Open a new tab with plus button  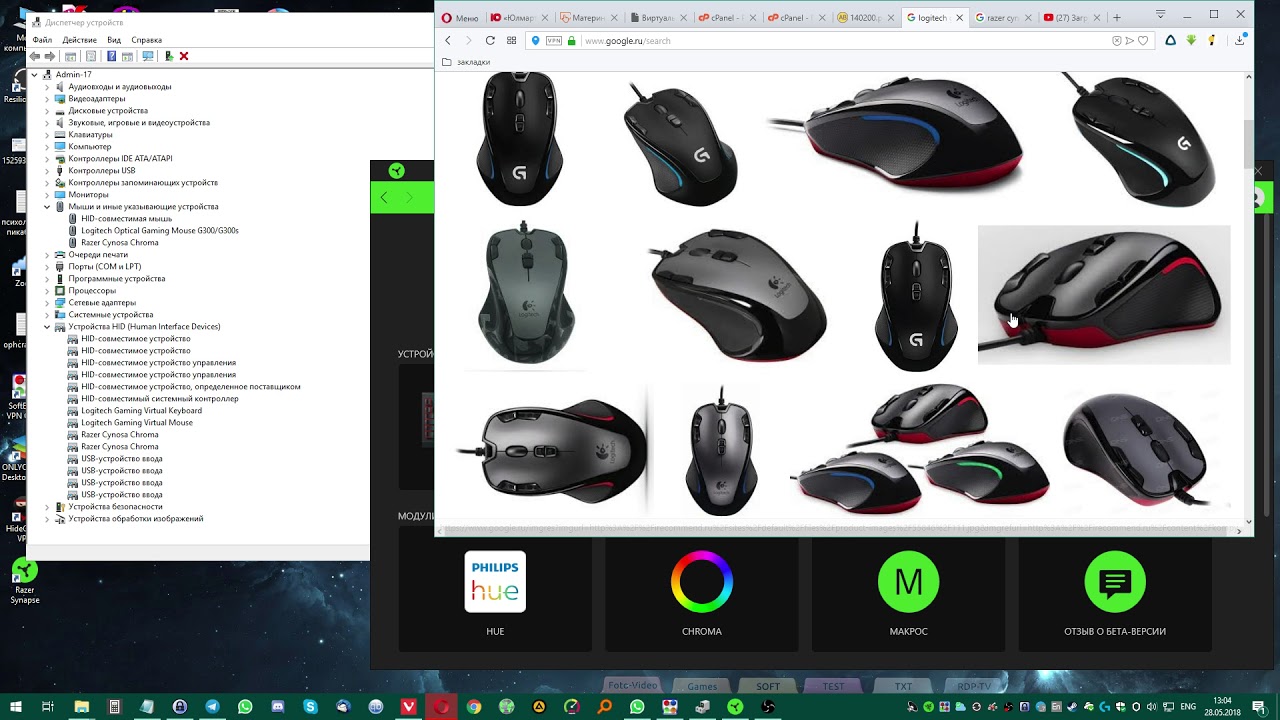point(1117,17)
